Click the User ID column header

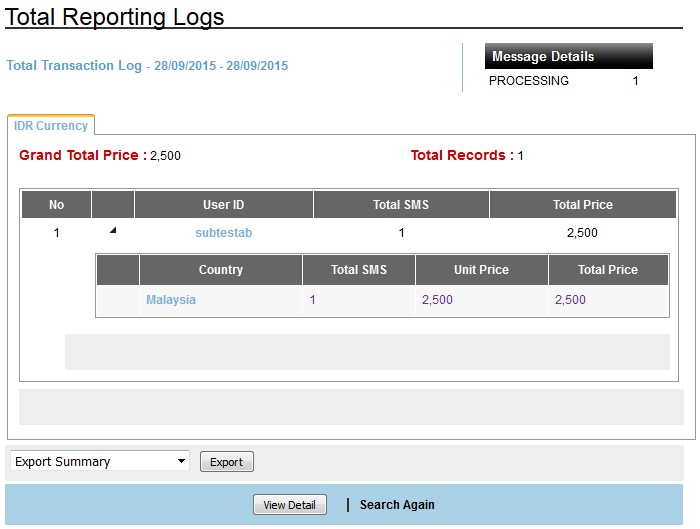(224, 204)
